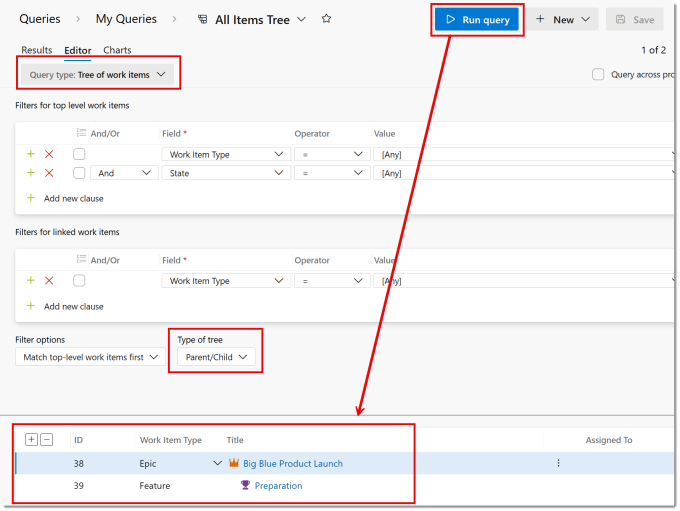Screen dimensions: 680x511
Task: Click the tree query icon beside All Items Tree
Action: [x=203, y=20]
